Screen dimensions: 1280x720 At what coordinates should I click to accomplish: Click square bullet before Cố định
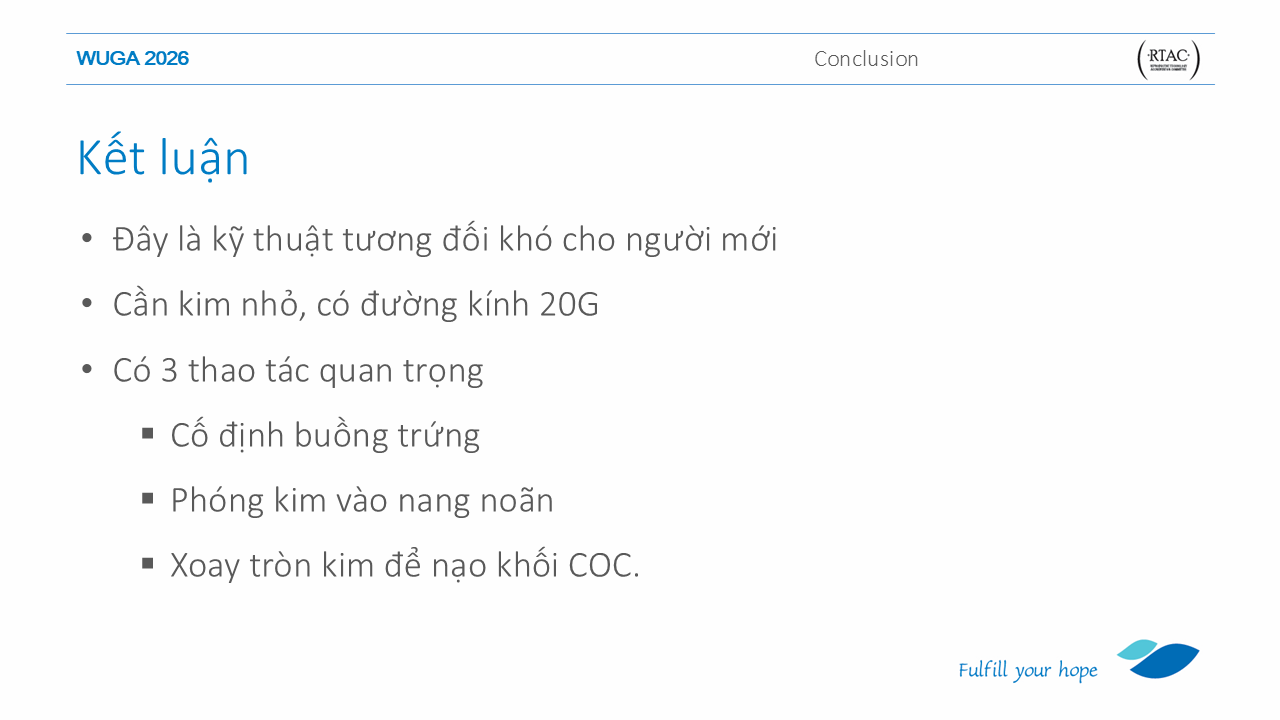(148, 433)
